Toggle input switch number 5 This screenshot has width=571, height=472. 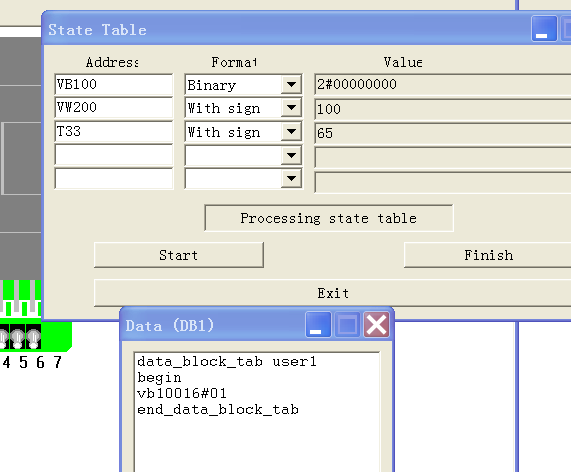[x=17, y=338]
